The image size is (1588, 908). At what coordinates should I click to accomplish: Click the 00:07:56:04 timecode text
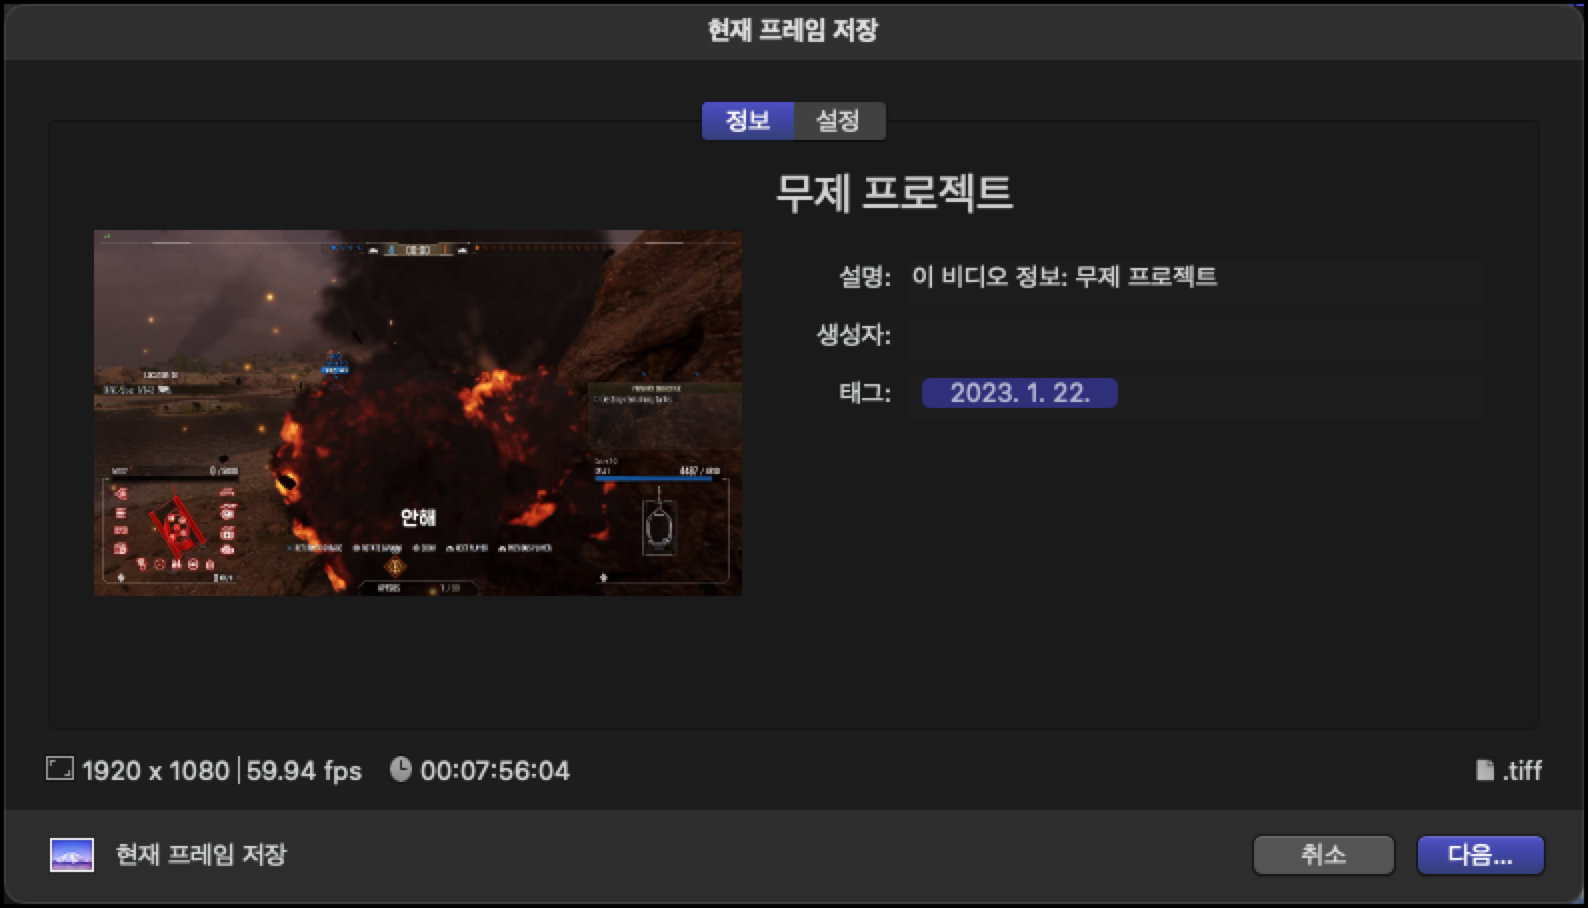pos(495,771)
